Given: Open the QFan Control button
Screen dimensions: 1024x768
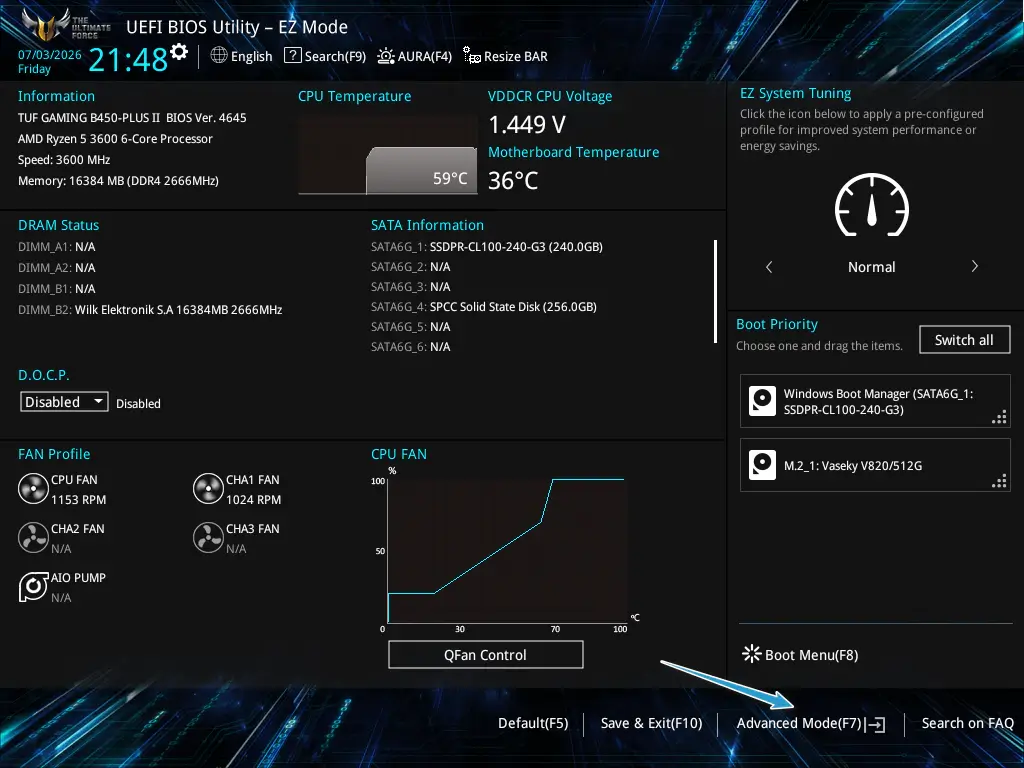Looking at the screenshot, I should tap(485, 654).
